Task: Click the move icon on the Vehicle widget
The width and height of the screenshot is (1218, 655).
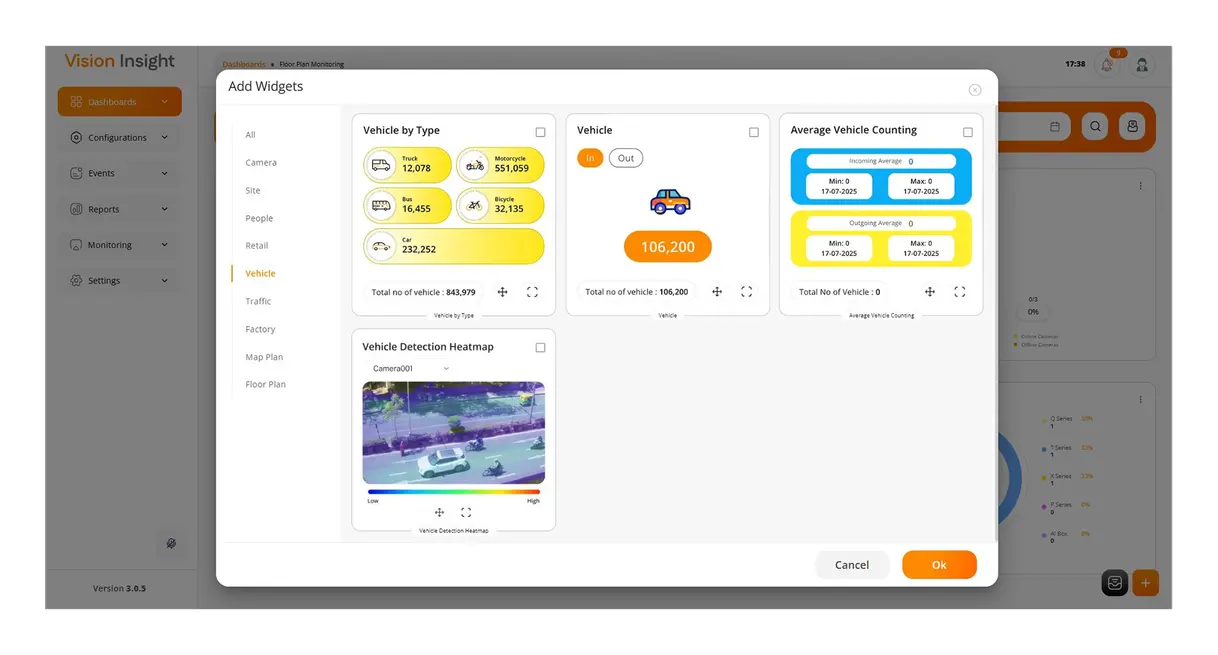Action: [717, 292]
